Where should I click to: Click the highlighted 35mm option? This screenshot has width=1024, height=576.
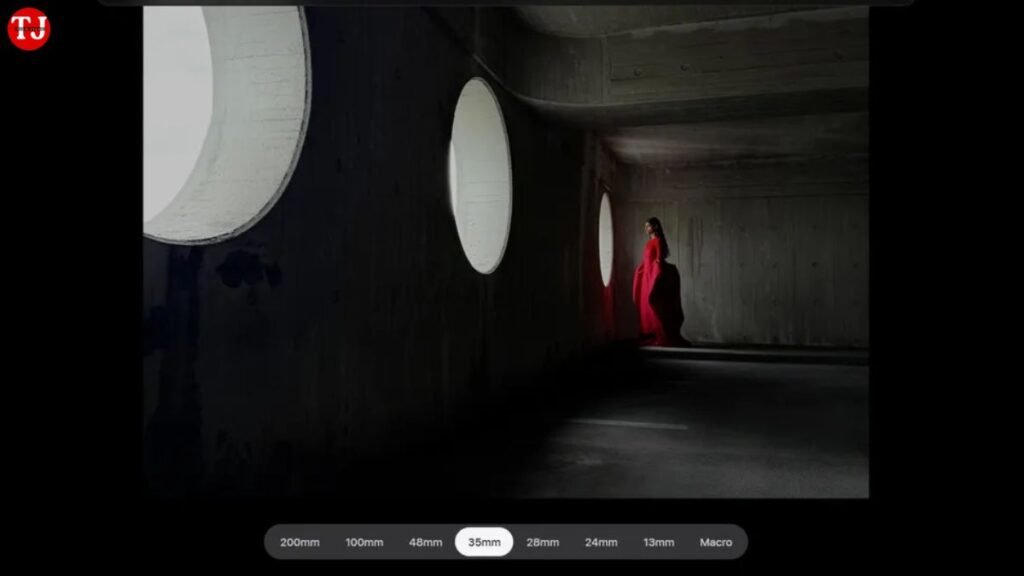click(x=484, y=542)
